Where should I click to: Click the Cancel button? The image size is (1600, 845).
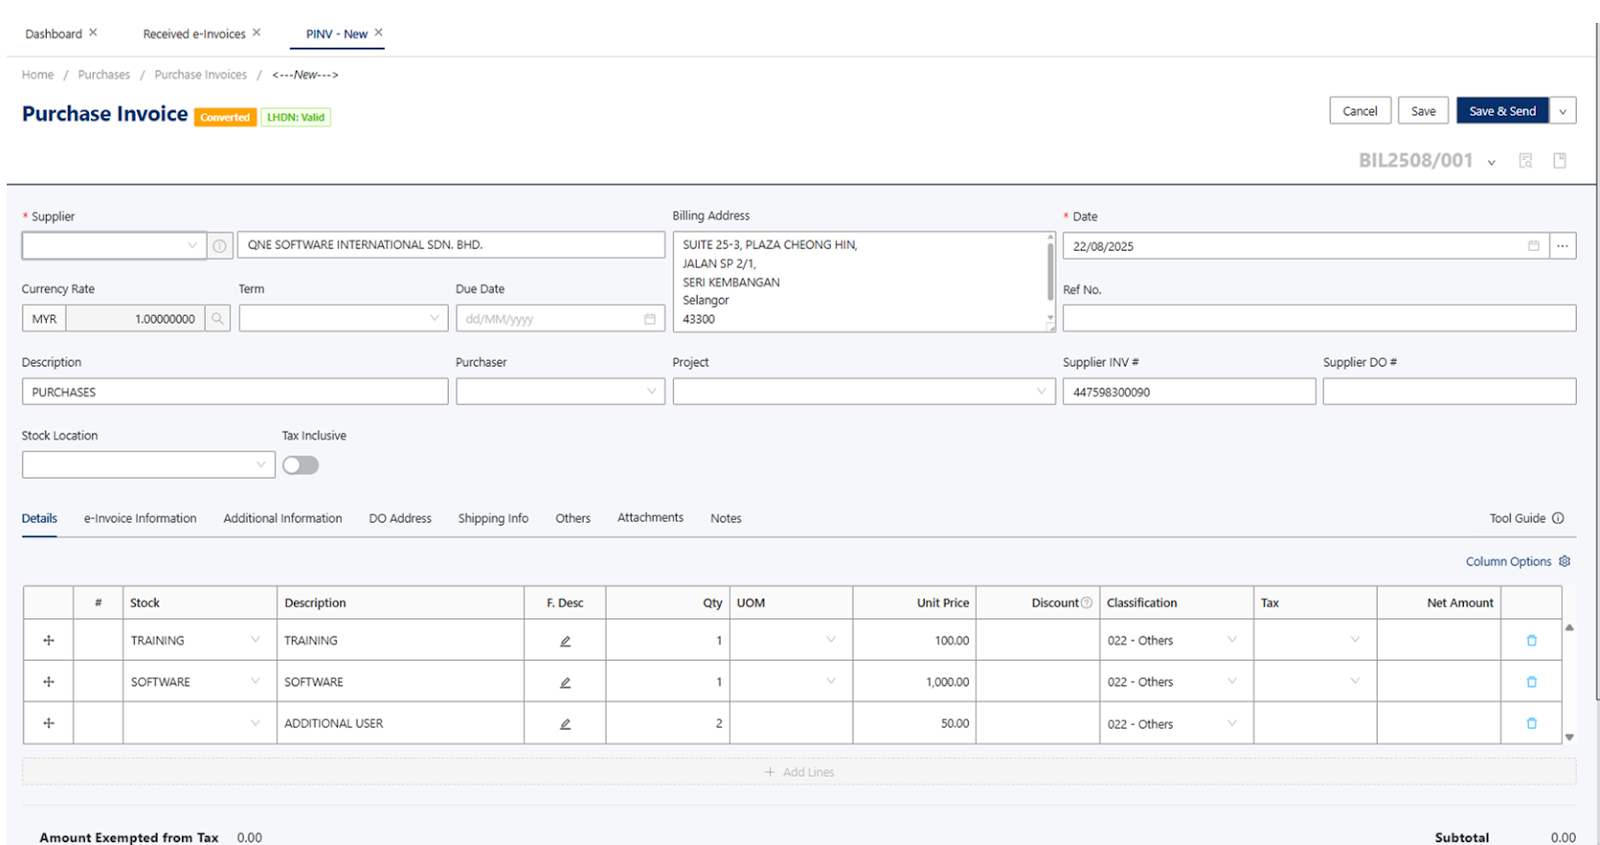click(1360, 111)
